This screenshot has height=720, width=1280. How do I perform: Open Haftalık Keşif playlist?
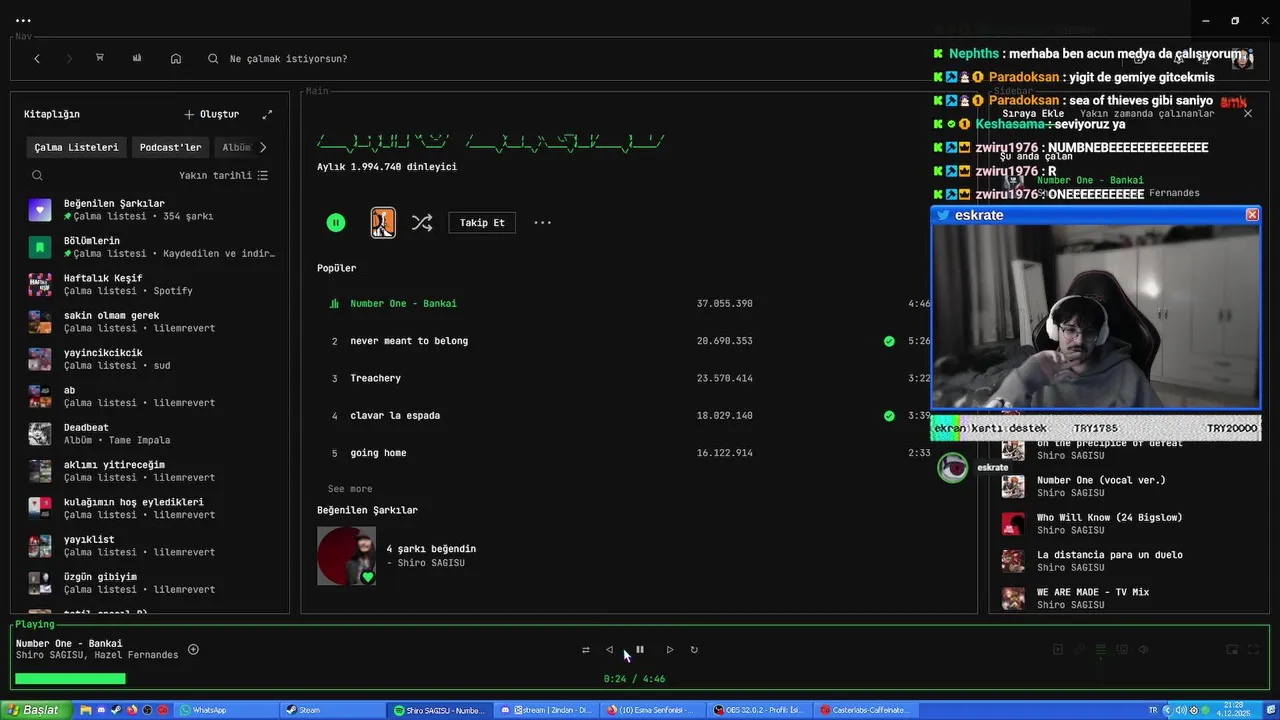pos(150,284)
